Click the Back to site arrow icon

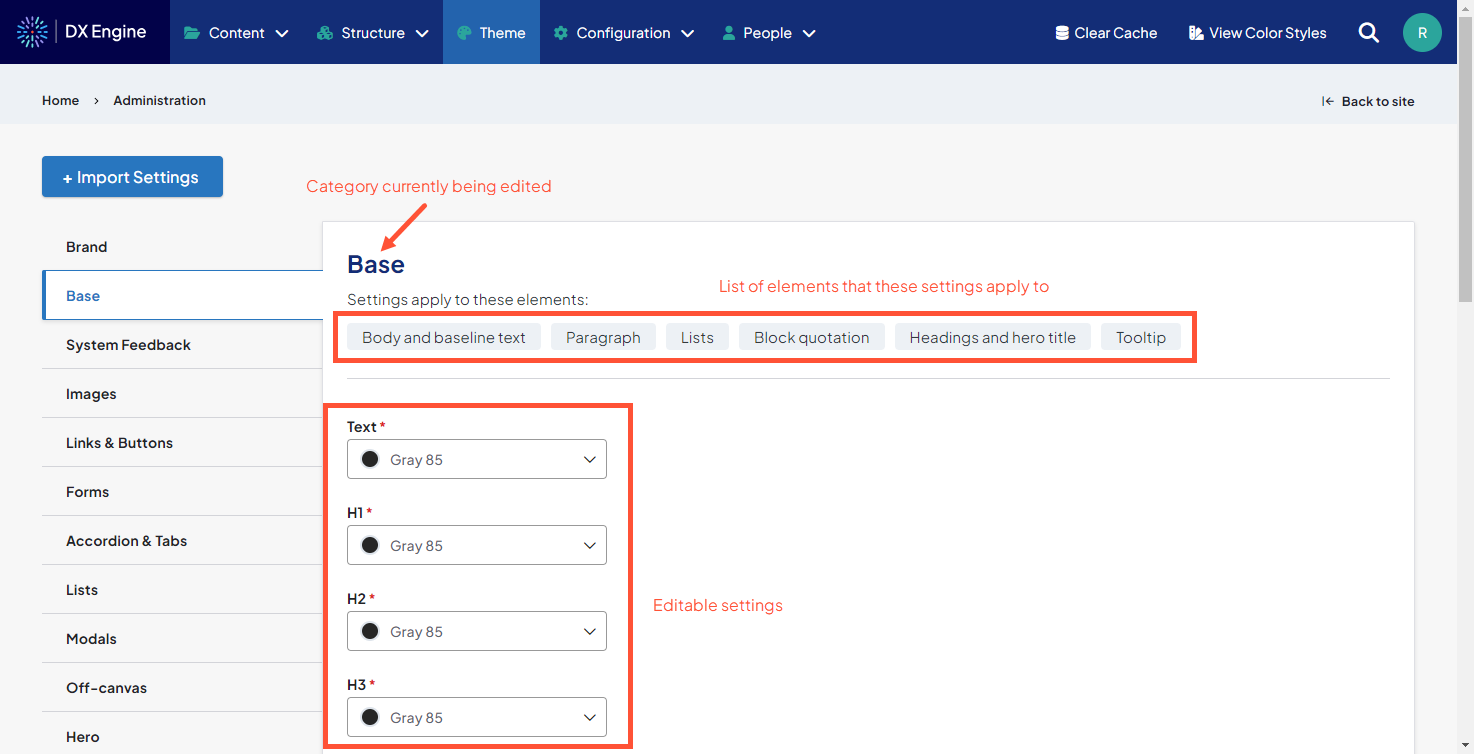1328,101
